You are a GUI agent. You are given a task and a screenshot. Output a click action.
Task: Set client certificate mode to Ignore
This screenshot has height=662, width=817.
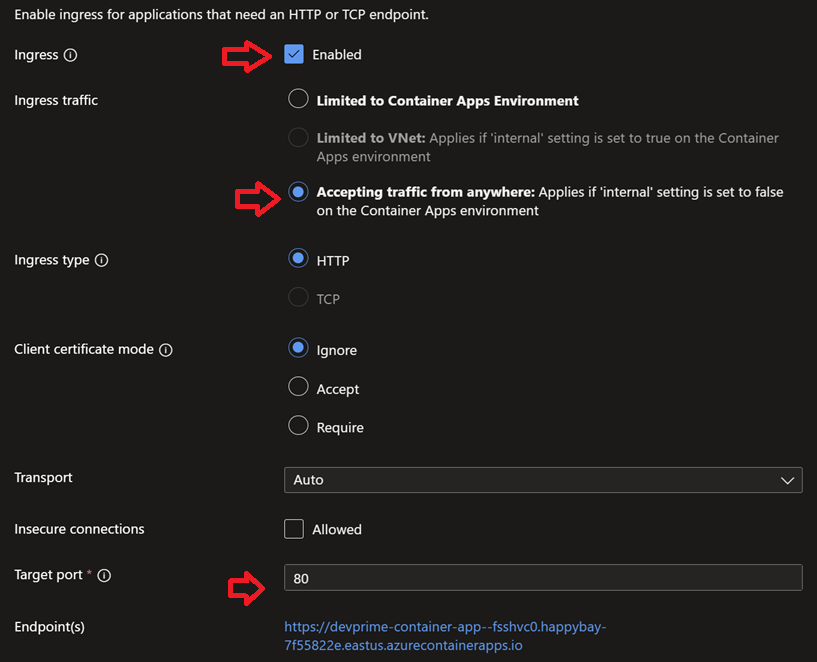pos(298,349)
